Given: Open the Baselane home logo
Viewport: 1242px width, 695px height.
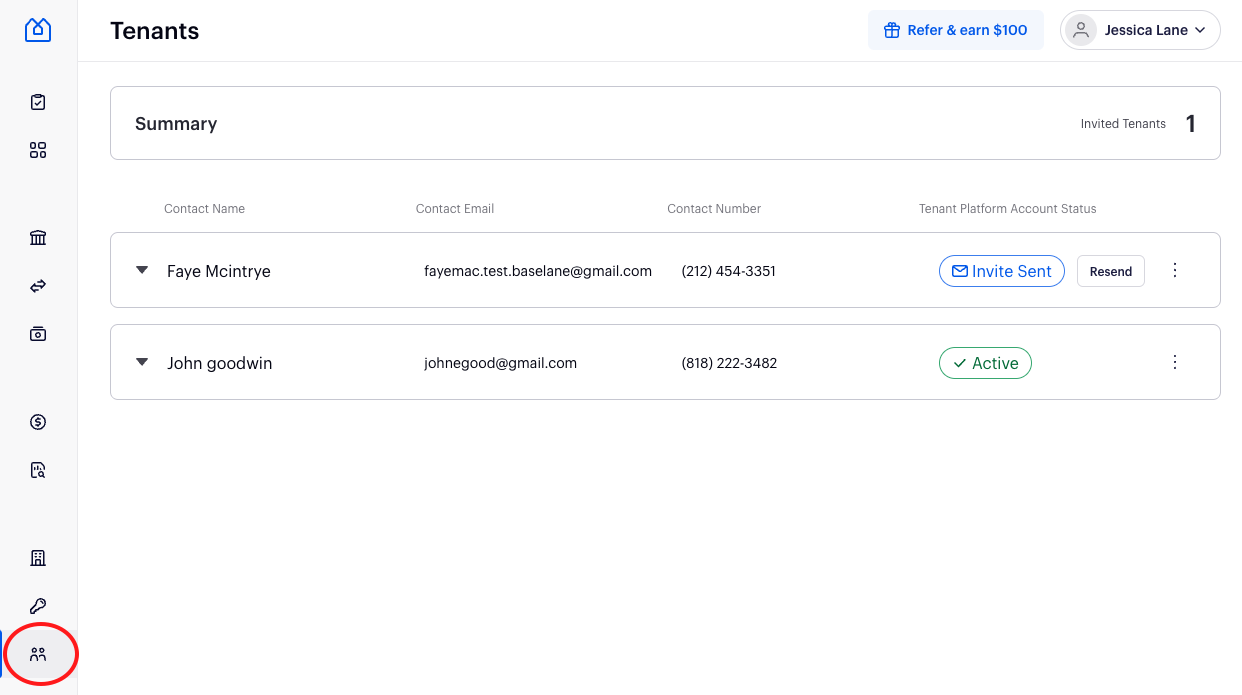Looking at the screenshot, I should pos(38,30).
